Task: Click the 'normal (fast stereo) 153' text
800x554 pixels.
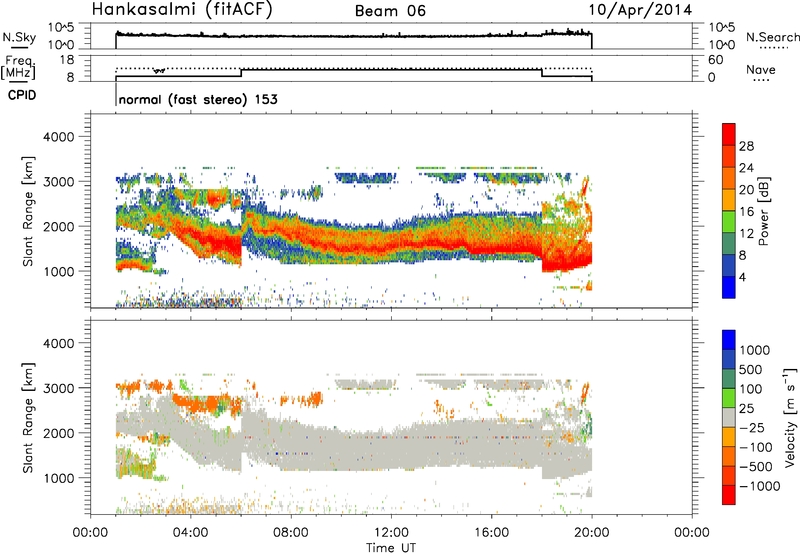Action: click(x=198, y=99)
